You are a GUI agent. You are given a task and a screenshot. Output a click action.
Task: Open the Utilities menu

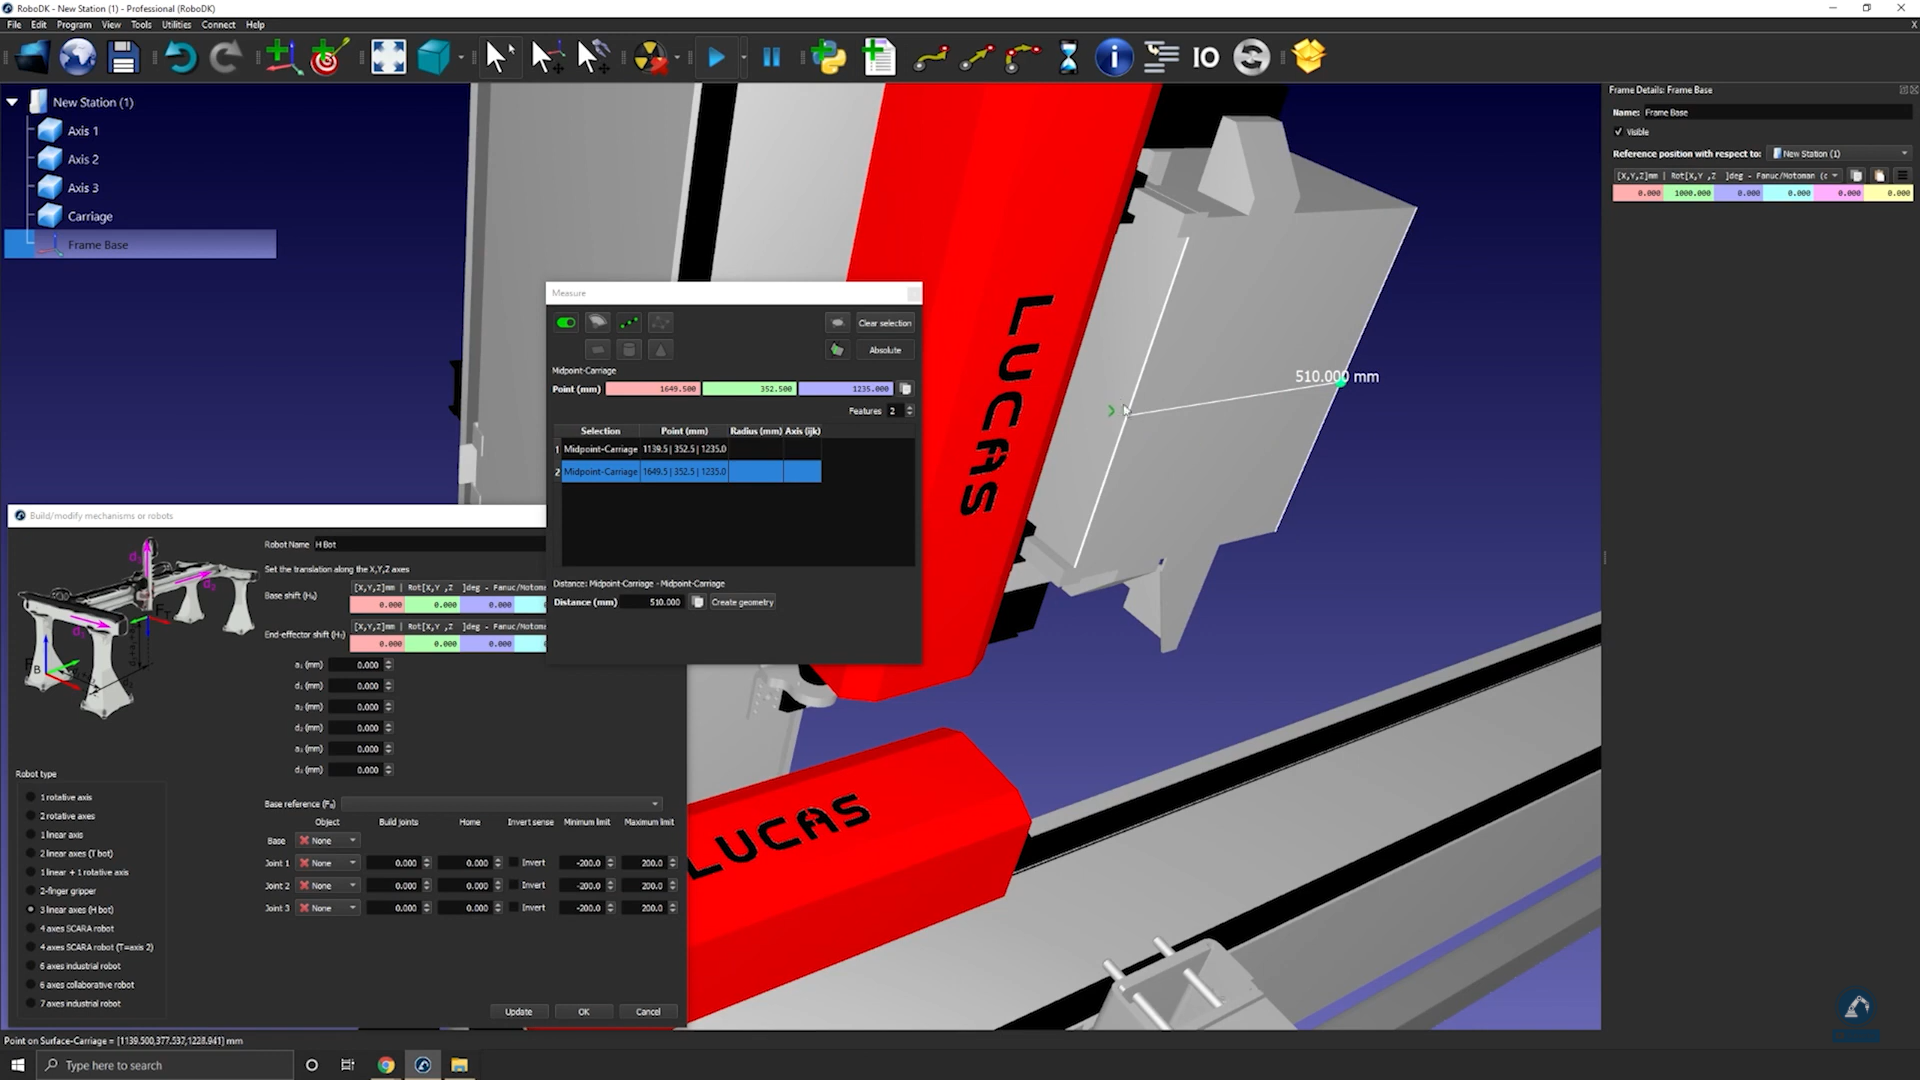click(x=176, y=25)
